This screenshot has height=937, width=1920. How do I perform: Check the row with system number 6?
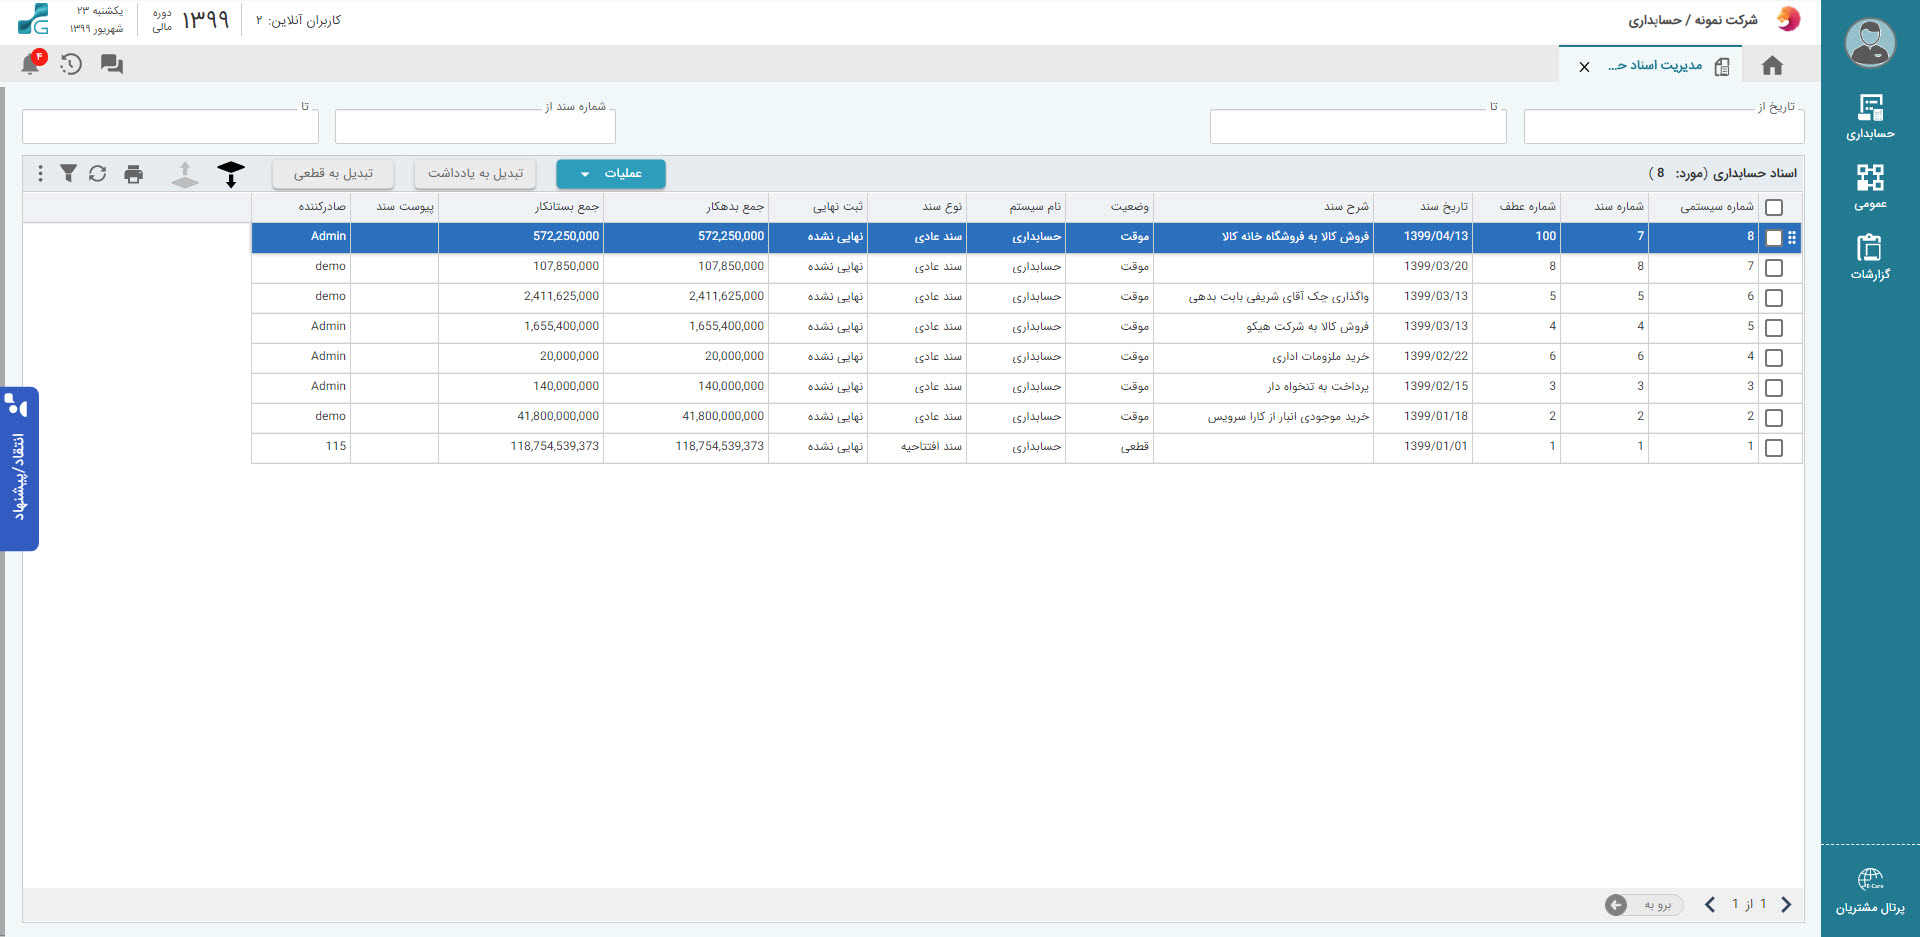(x=1774, y=298)
